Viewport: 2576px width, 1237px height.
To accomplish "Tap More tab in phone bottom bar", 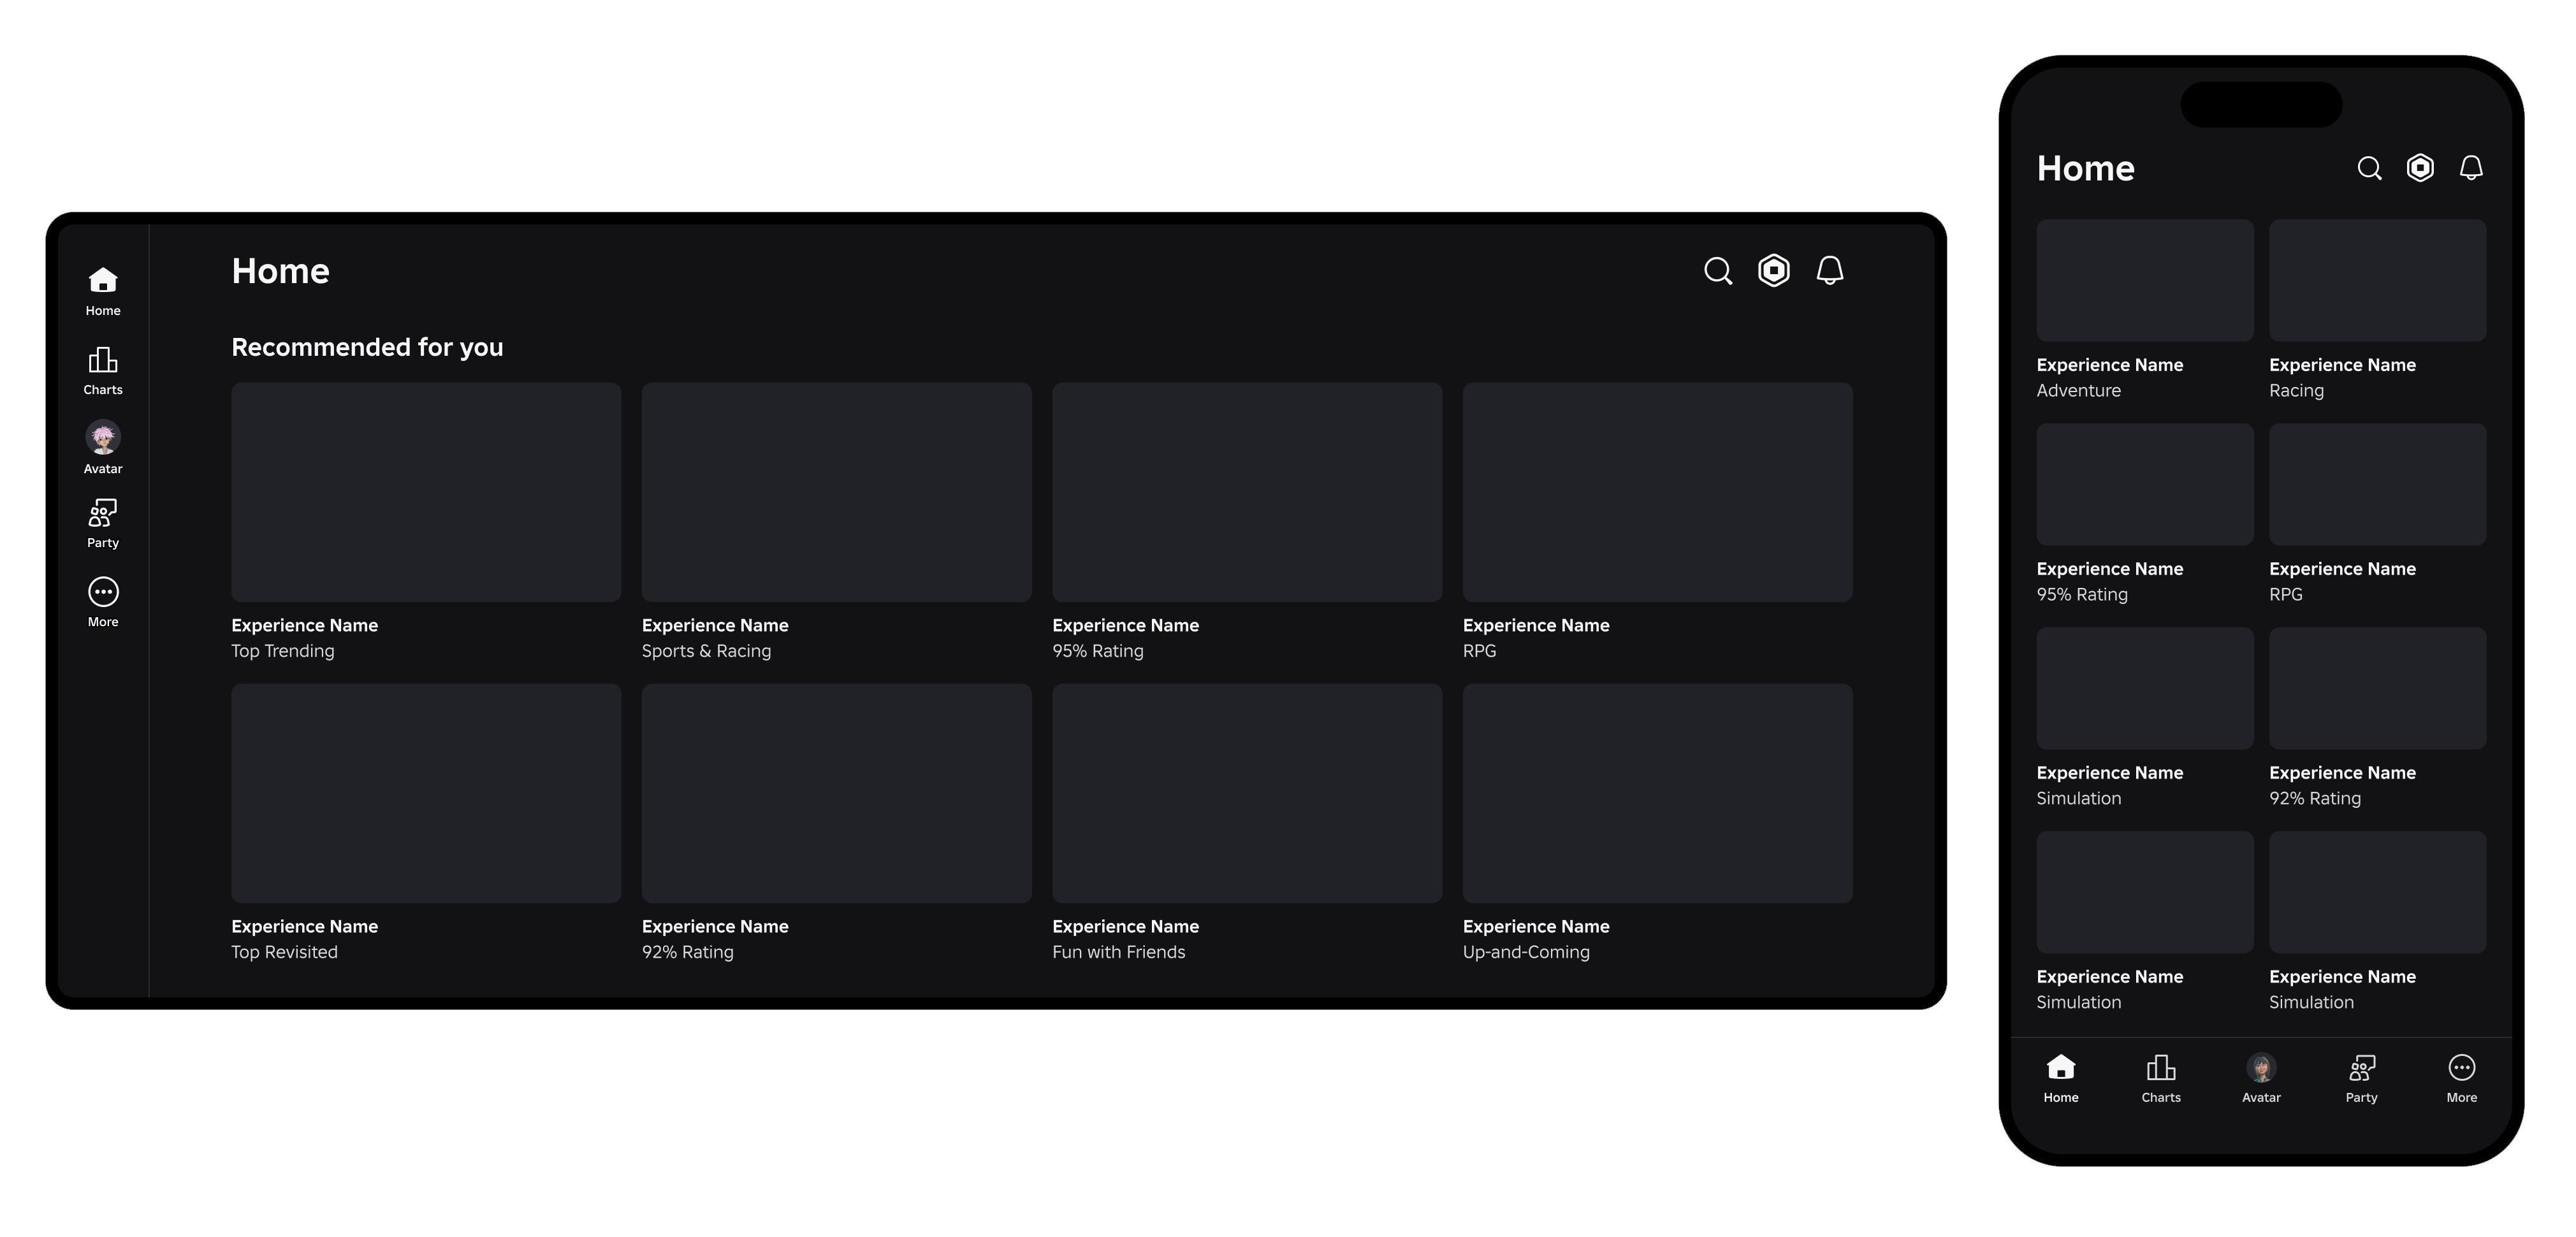I will pos(2462,1079).
